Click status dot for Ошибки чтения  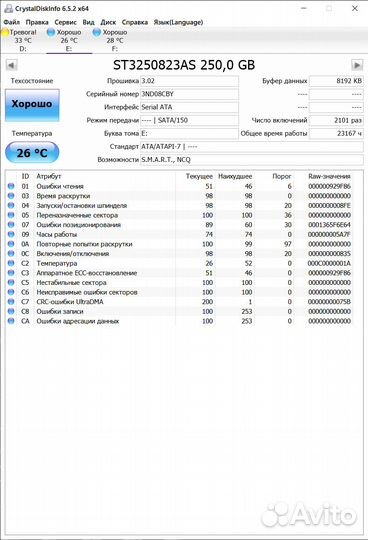coord(11,186)
